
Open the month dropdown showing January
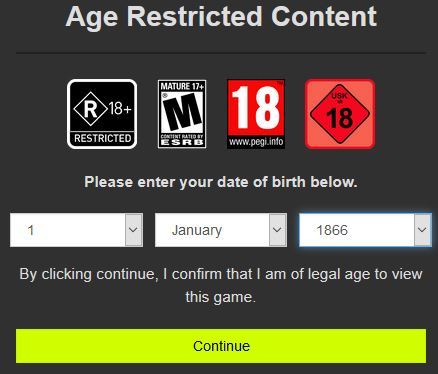tap(221, 230)
